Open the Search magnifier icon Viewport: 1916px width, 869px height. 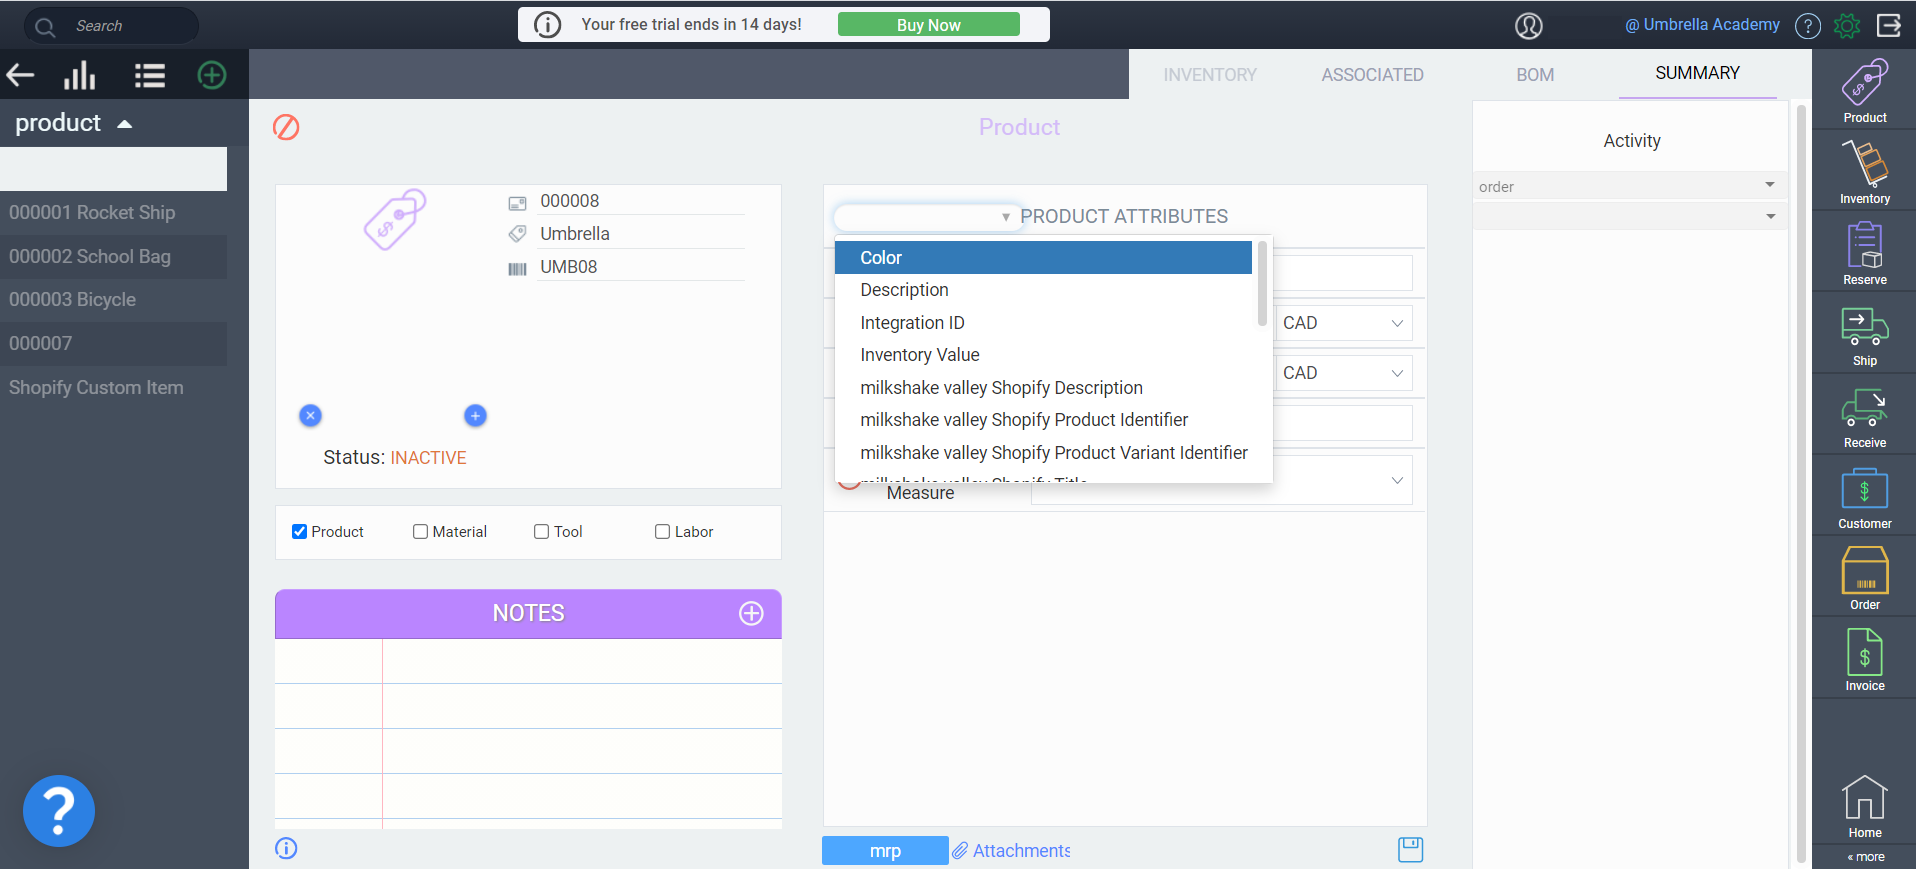[x=45, y=26]
